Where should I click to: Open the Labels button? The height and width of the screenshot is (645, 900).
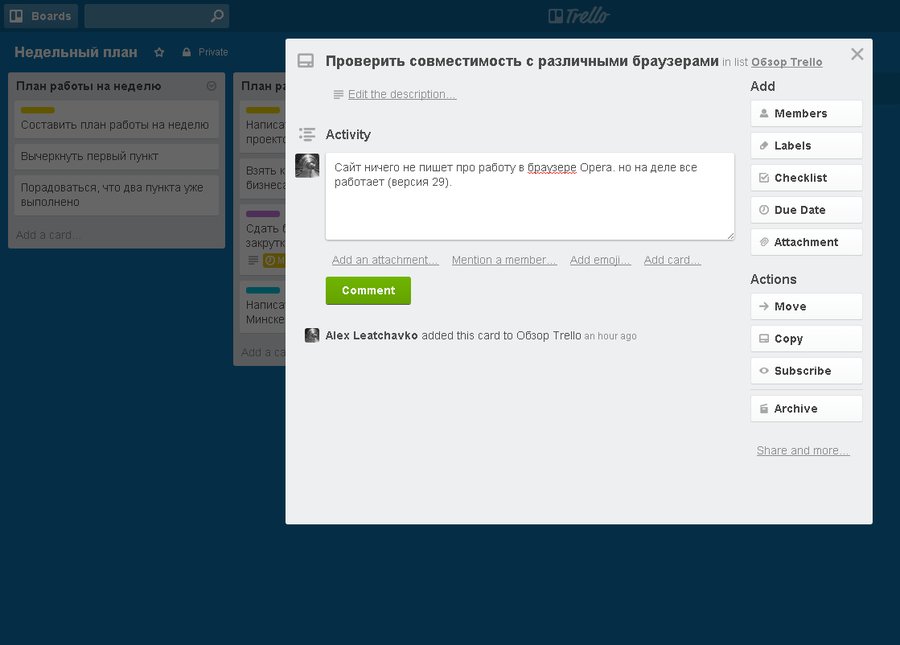(806, 146)
